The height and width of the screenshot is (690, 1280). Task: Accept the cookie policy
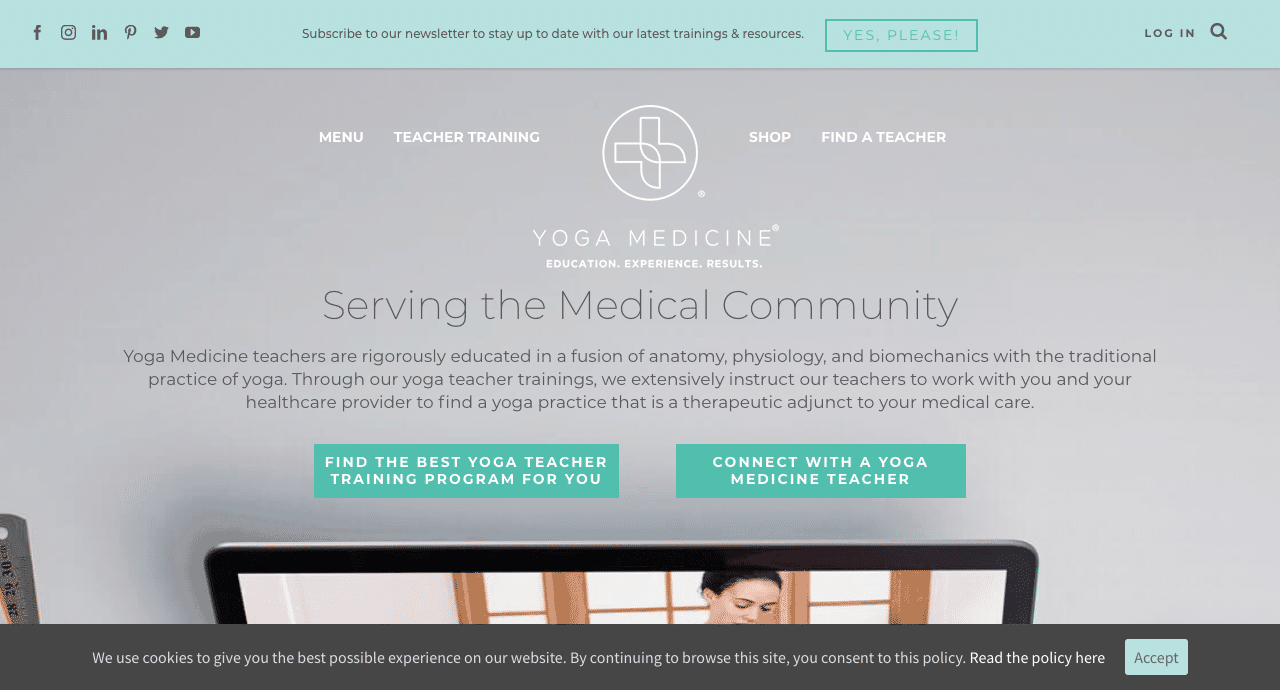tap(1156, 657)
